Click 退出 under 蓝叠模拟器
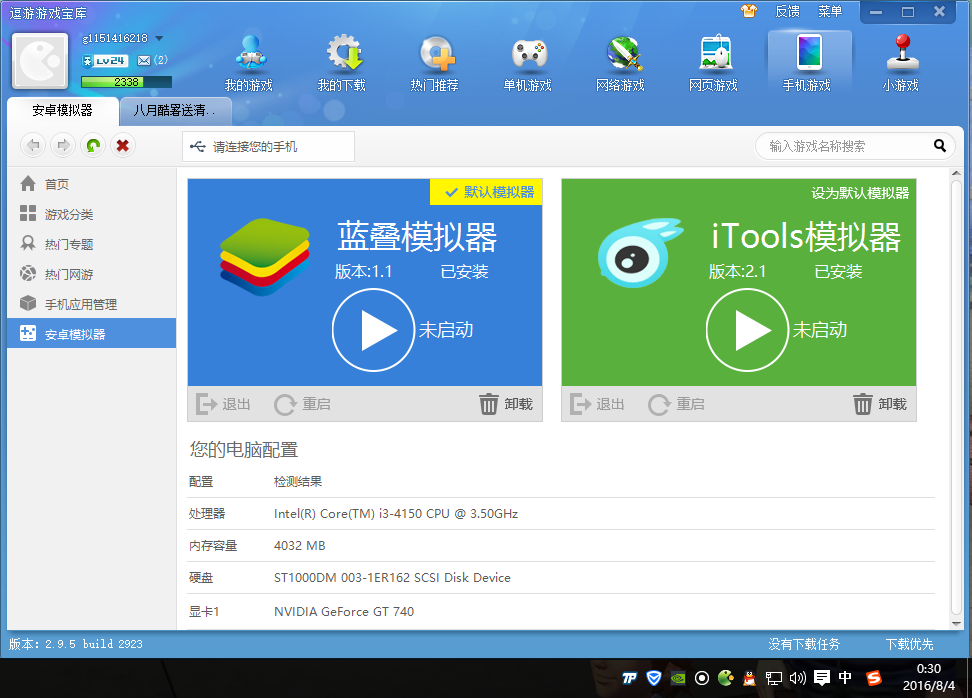This screenshot has width=972, height=698. coord(223,404)
